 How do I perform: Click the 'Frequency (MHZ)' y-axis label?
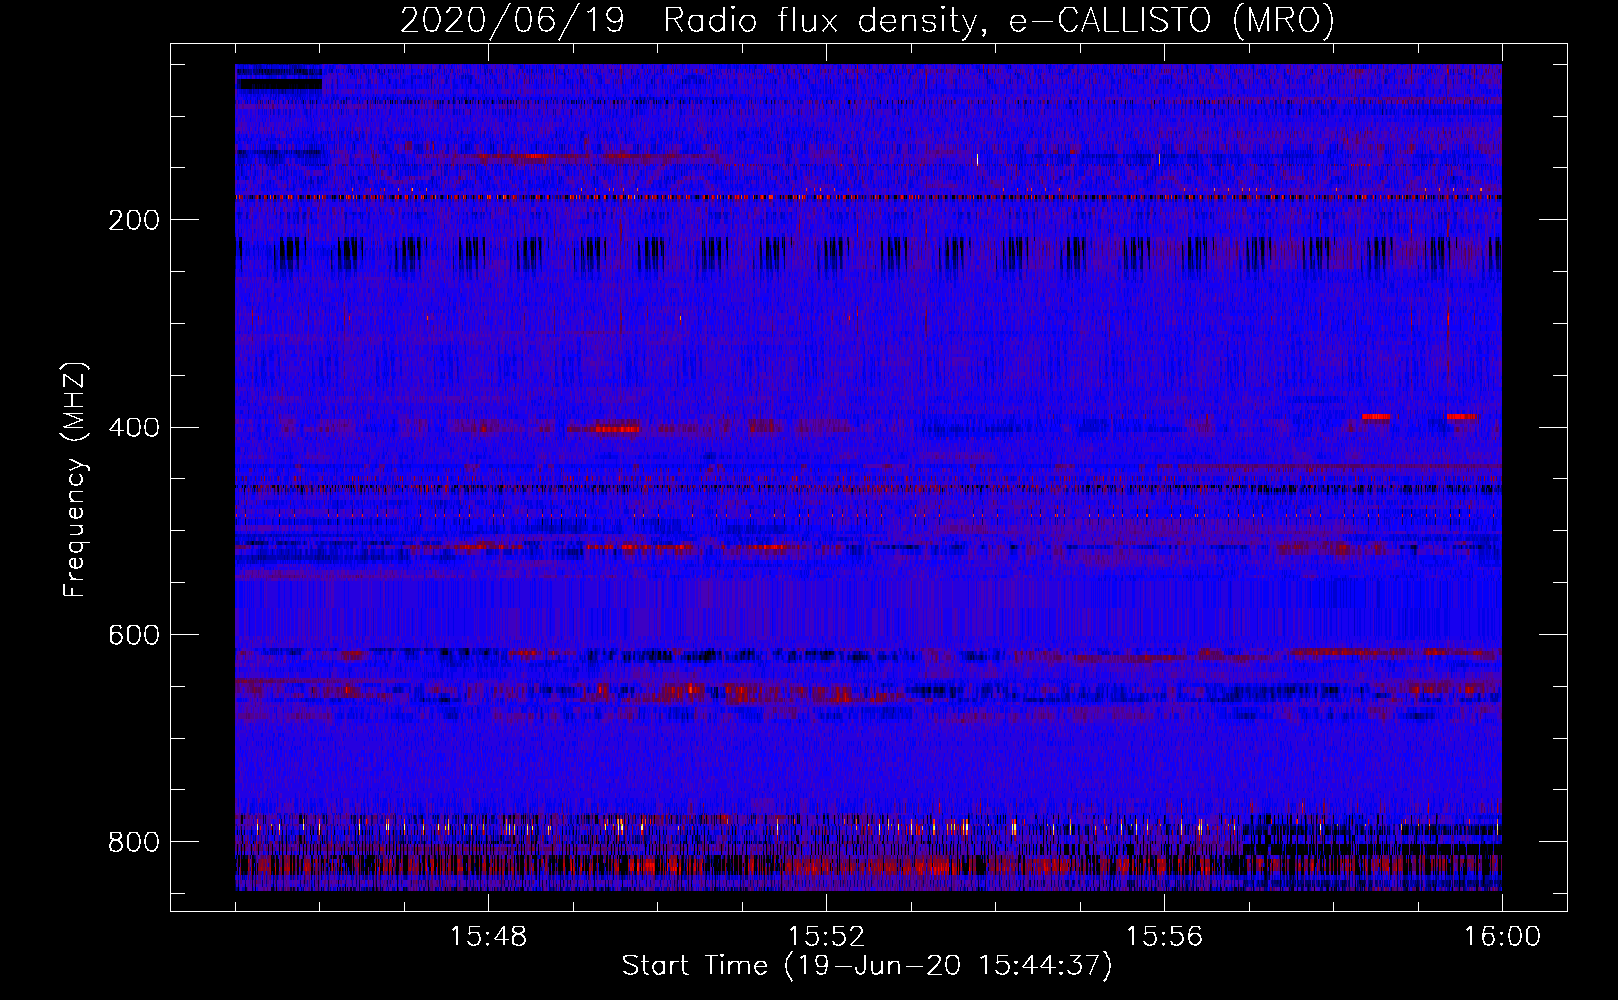pos(75,479)
